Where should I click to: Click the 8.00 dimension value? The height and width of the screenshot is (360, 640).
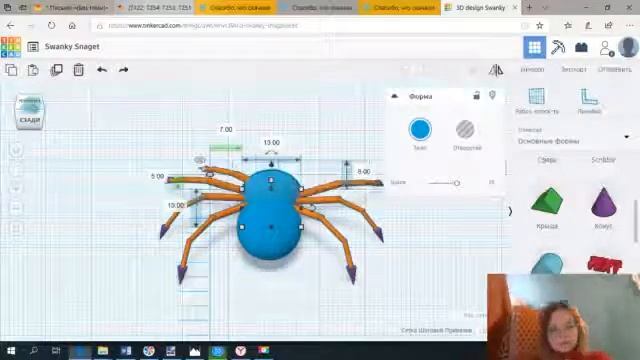(x=364, y=171)
